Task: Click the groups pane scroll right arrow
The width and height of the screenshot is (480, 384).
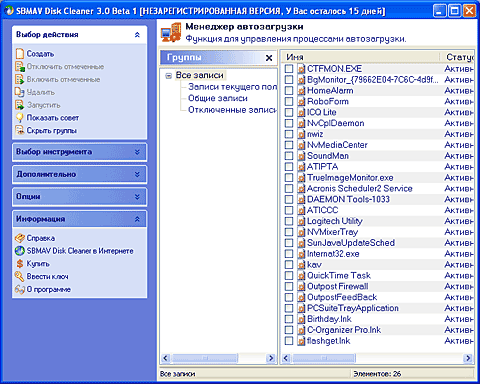Action: [x=271, y=358]
